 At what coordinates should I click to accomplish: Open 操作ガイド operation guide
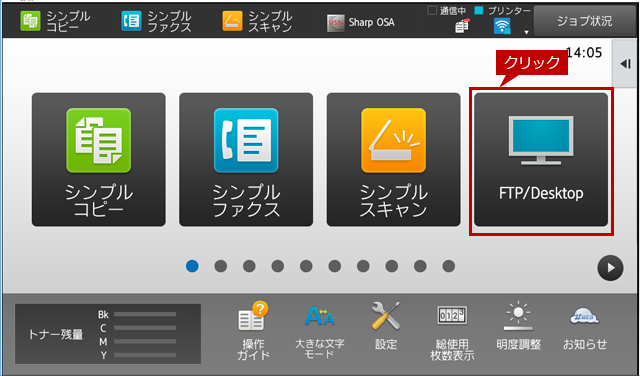tap(253, 331)
